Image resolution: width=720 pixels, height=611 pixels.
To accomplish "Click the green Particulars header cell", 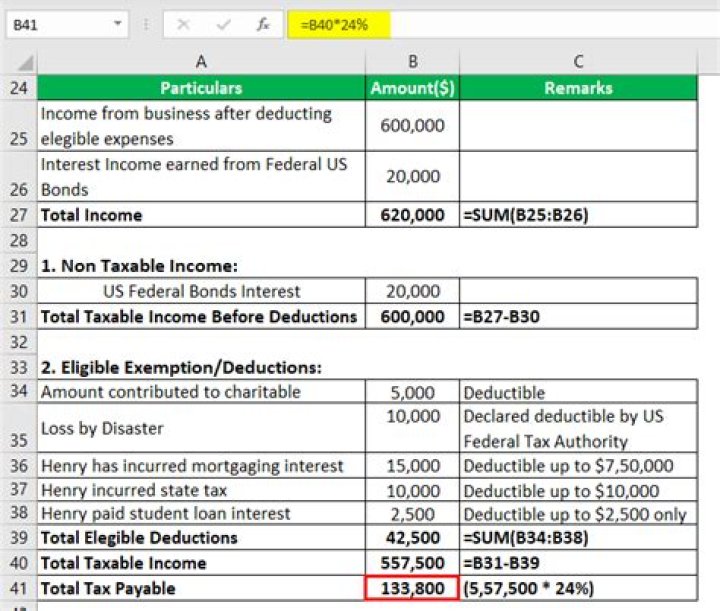I will [x=201, y=88].
